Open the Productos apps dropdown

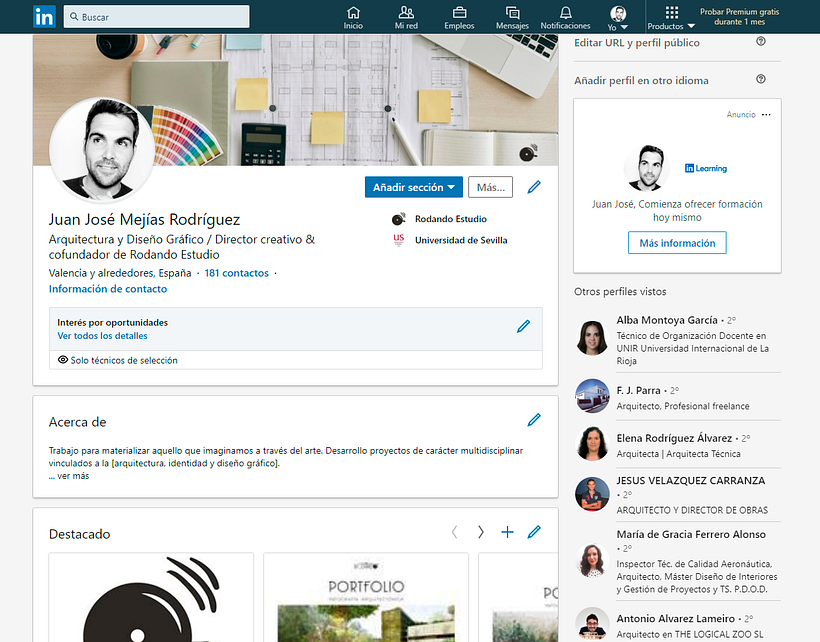point(671,17)
